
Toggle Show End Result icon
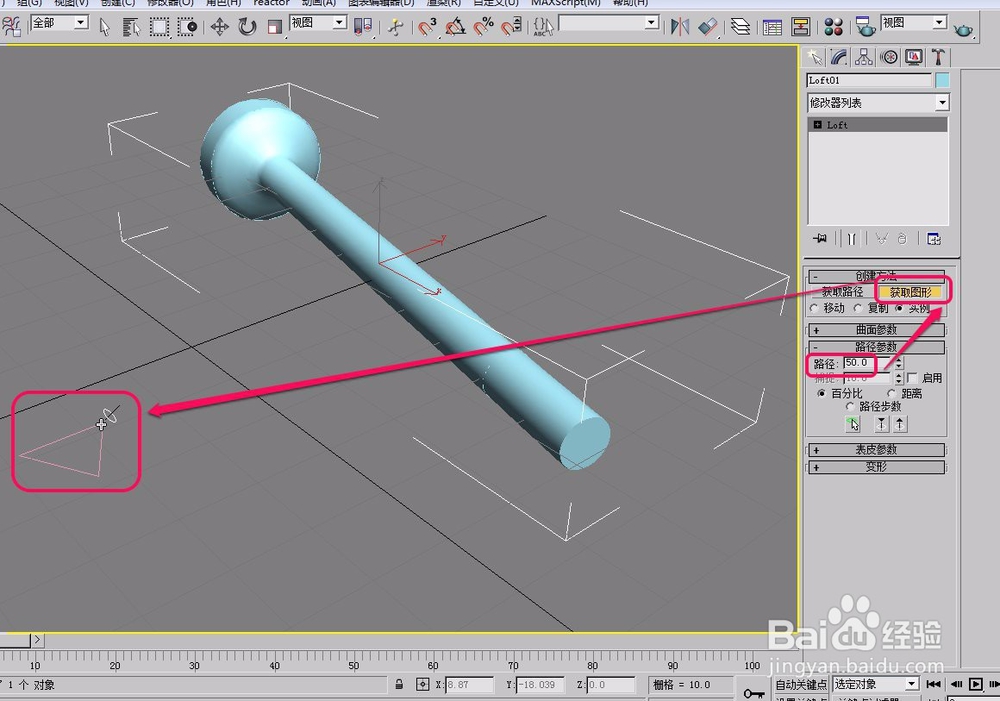coord(851,239)
